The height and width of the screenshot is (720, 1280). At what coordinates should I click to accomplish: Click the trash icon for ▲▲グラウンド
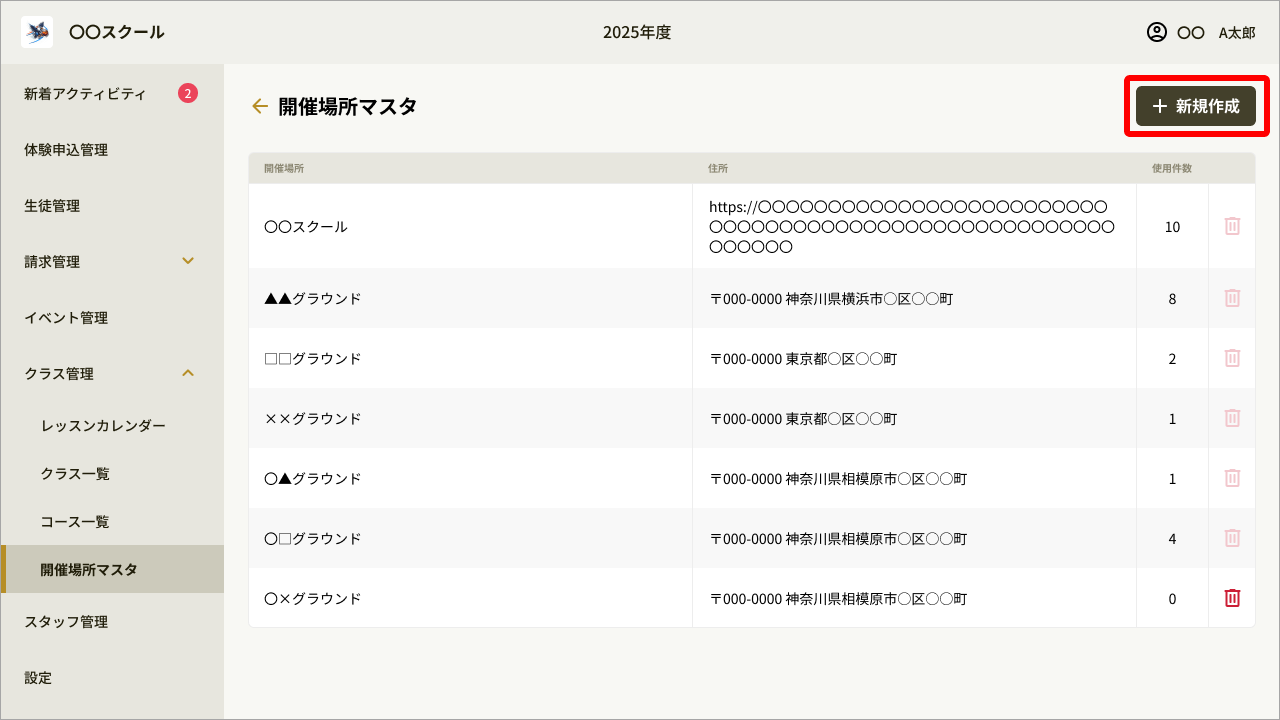(1232, 298)
